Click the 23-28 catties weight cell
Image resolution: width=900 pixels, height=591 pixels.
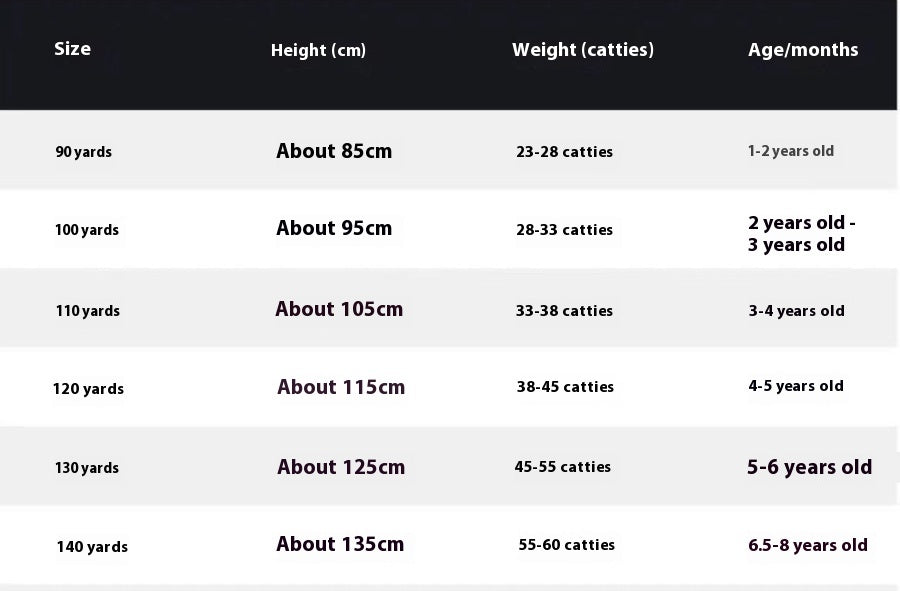coord(564,152)
